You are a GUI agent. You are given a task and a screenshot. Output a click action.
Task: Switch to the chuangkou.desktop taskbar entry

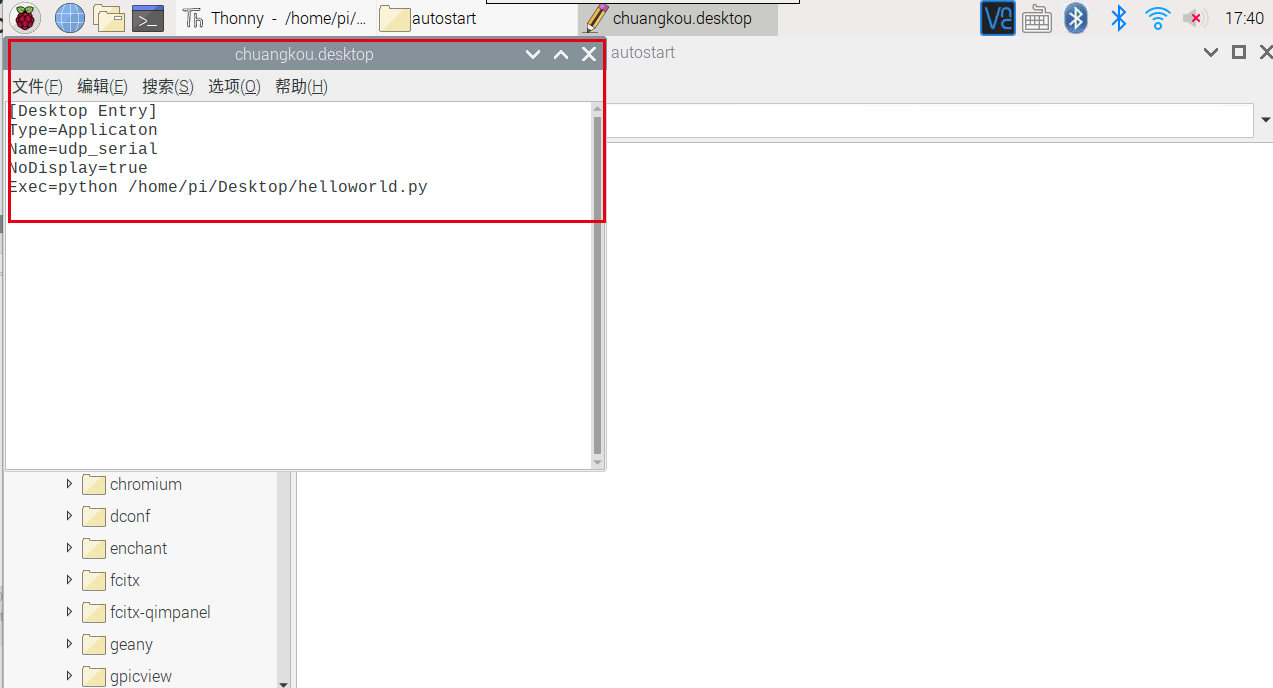(x=678, y=18)
